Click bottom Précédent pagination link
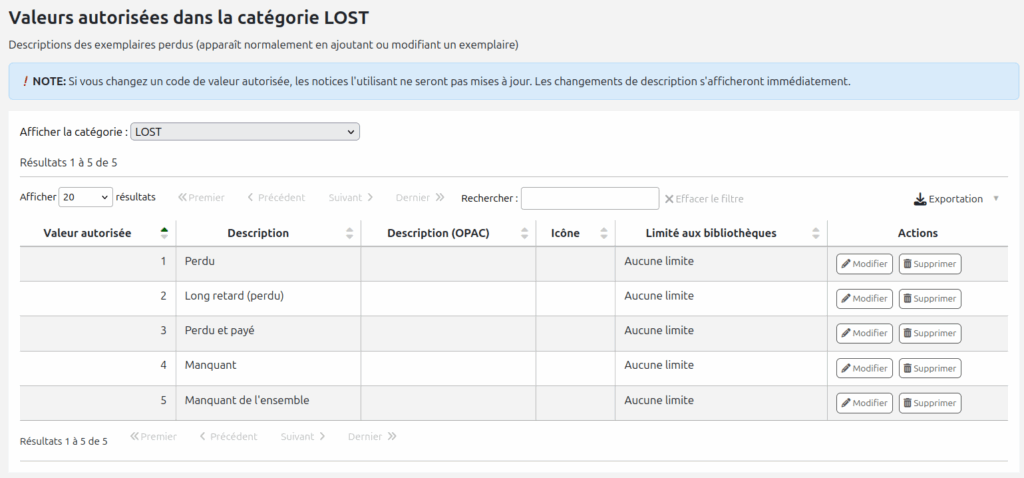The image size is (1024, 478). [x=229, y=436]
